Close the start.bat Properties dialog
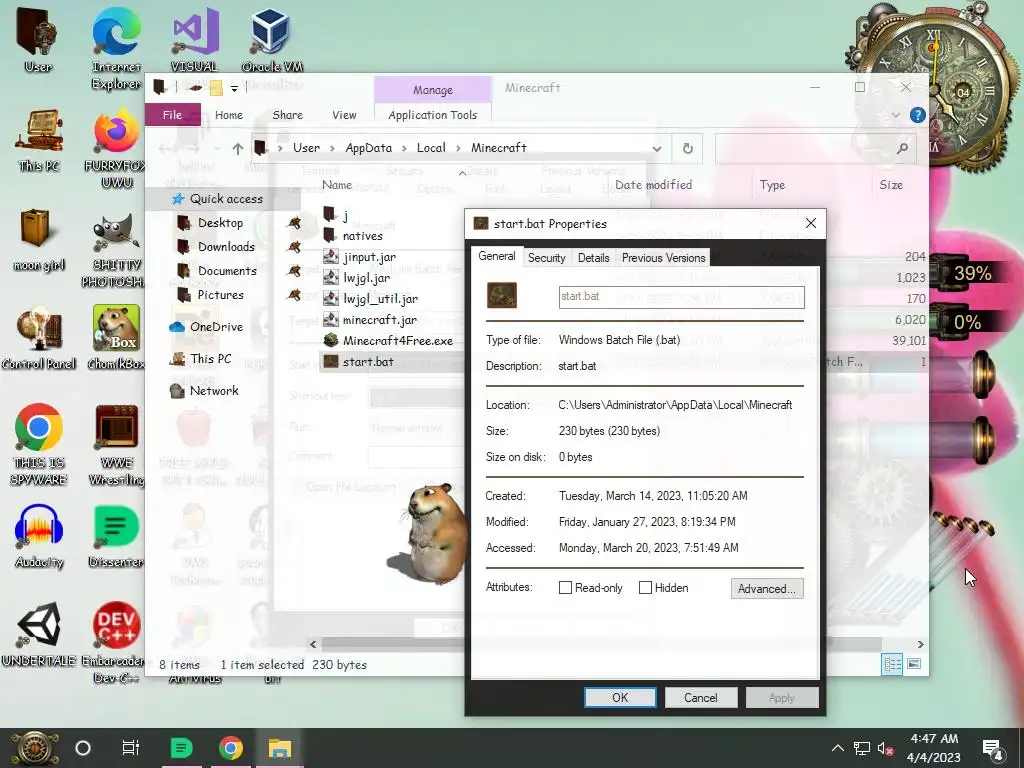 811,223
